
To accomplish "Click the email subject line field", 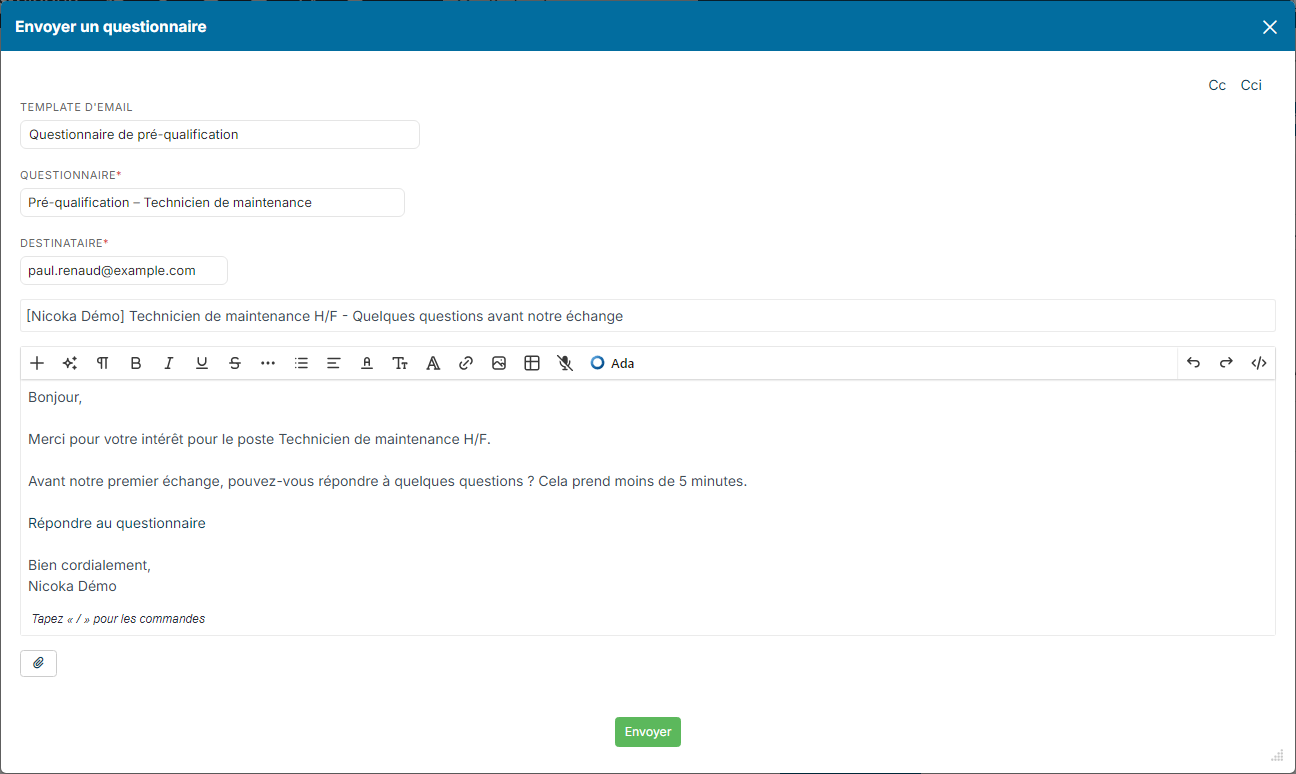I will [x=648, y=316].
